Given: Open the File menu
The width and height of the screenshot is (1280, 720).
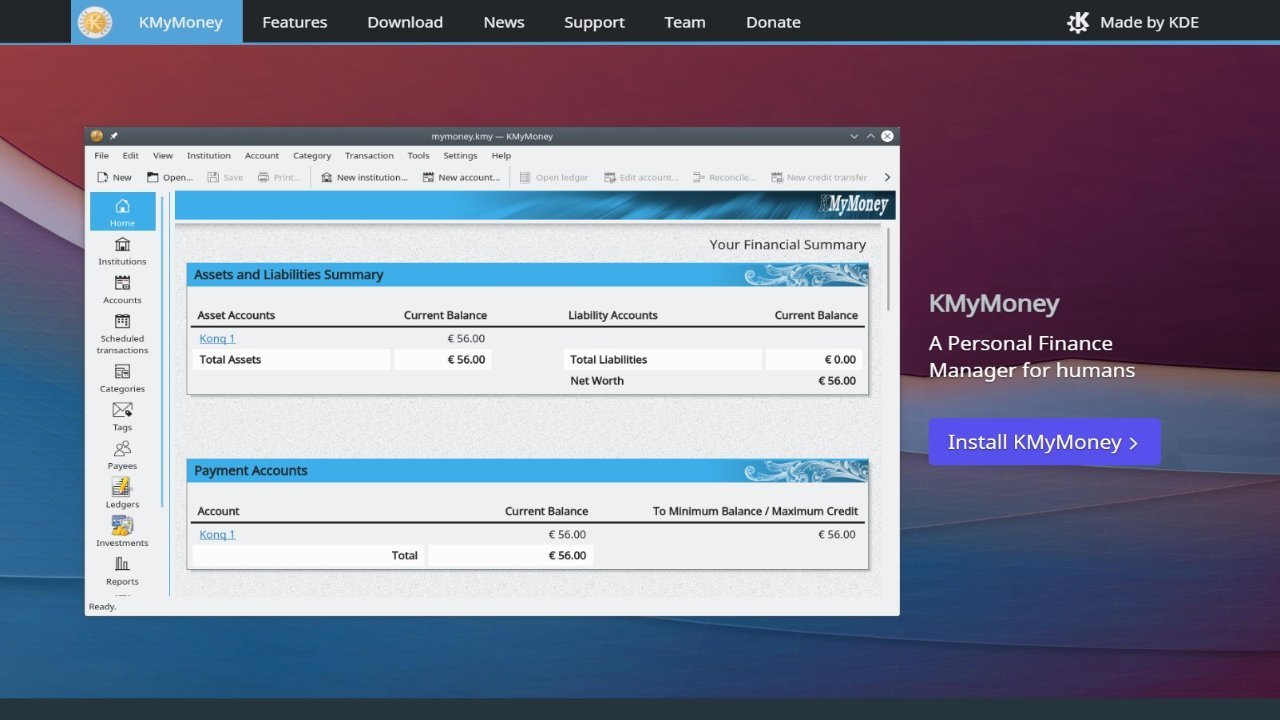Looking at the screenshot, I should [101, 155].
